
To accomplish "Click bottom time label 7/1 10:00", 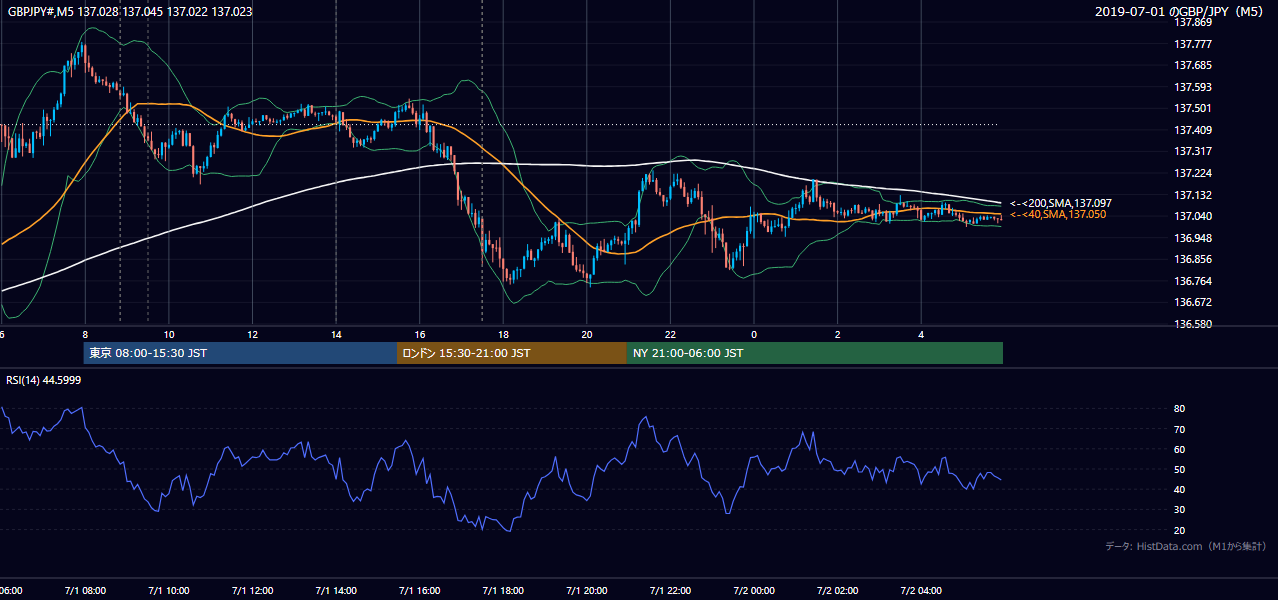I will [167, 591].
